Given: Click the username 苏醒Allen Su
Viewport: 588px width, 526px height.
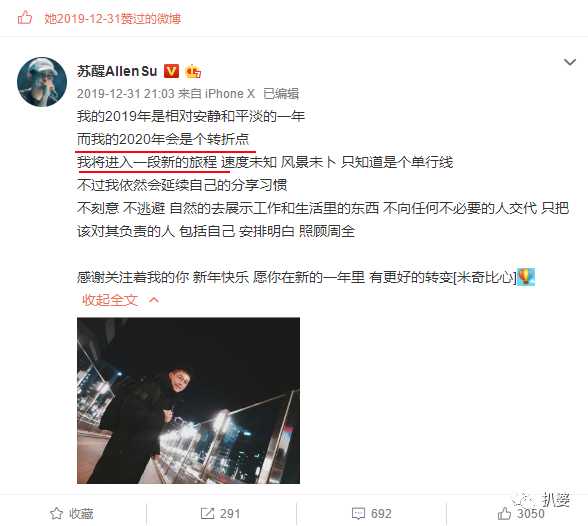Looking at the screenshot, I should [x=117, y=71].
